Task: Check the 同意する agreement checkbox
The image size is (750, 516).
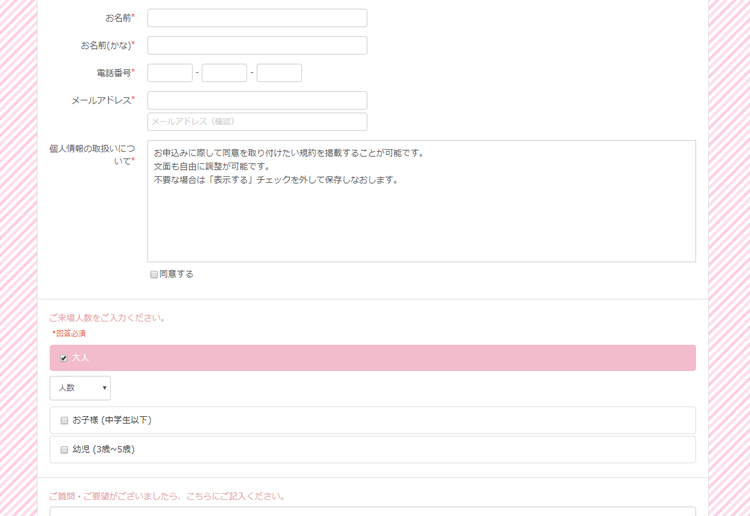Action: pos(154,274)
